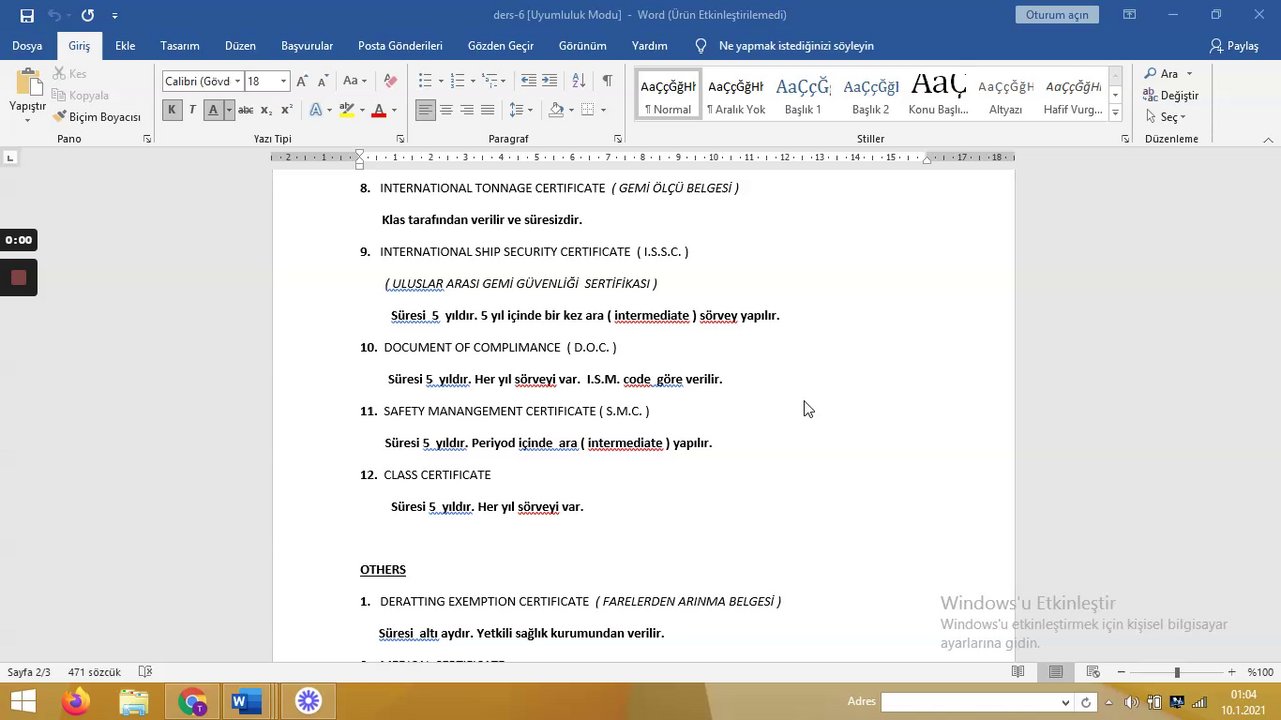
Task: Click the Adres input field in taskbar
Action: point(969,702)
